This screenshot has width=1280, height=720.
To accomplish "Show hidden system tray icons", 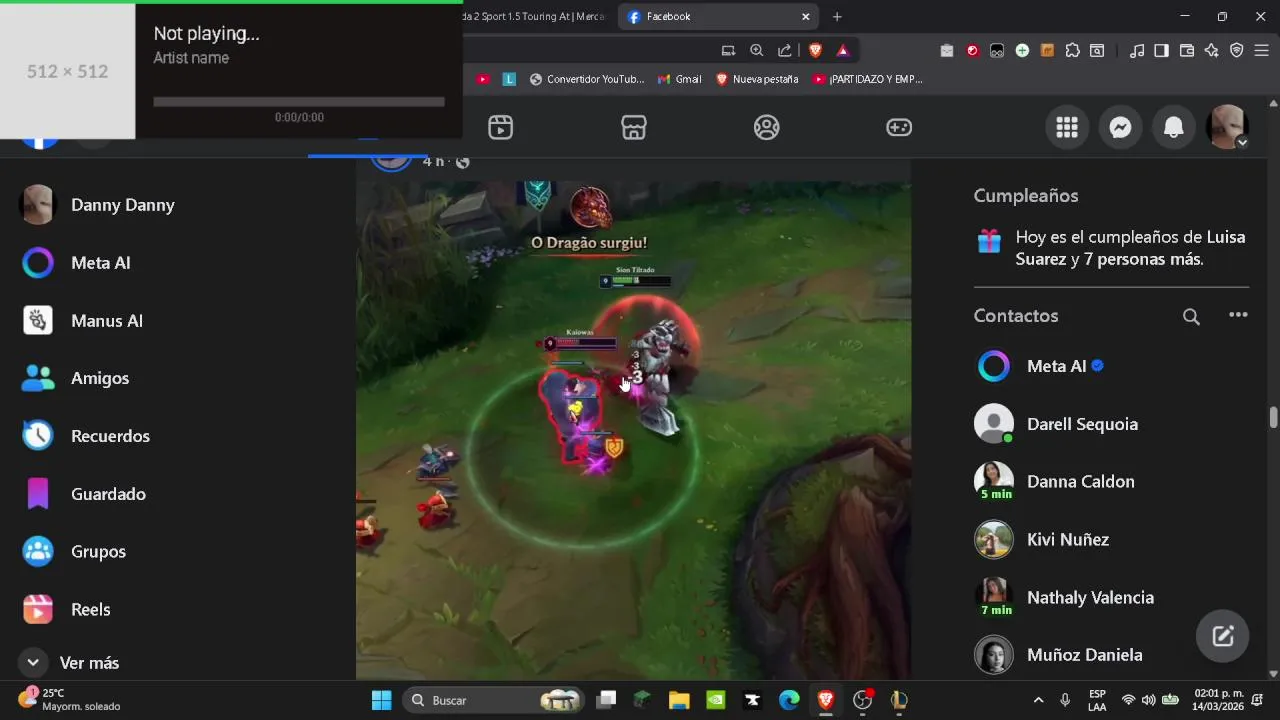I will (x=1038, y=700).
